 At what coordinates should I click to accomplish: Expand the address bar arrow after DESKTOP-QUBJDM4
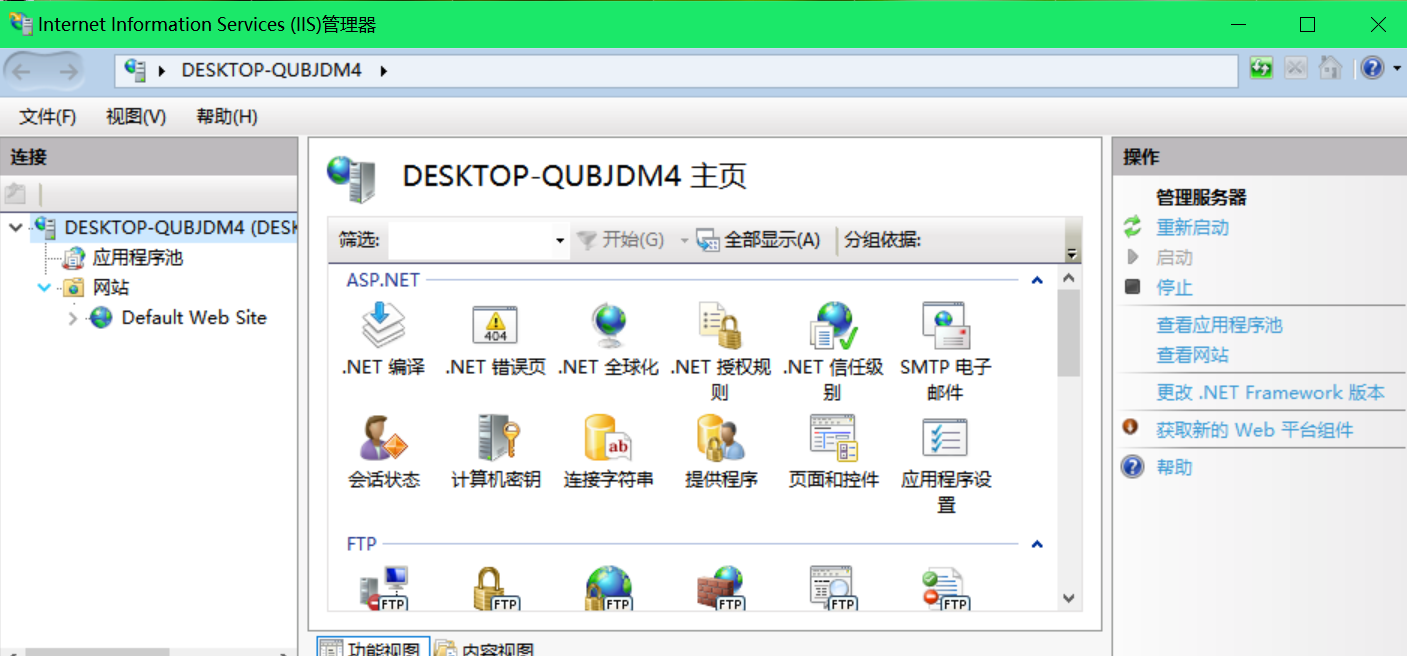click(383, 71)
